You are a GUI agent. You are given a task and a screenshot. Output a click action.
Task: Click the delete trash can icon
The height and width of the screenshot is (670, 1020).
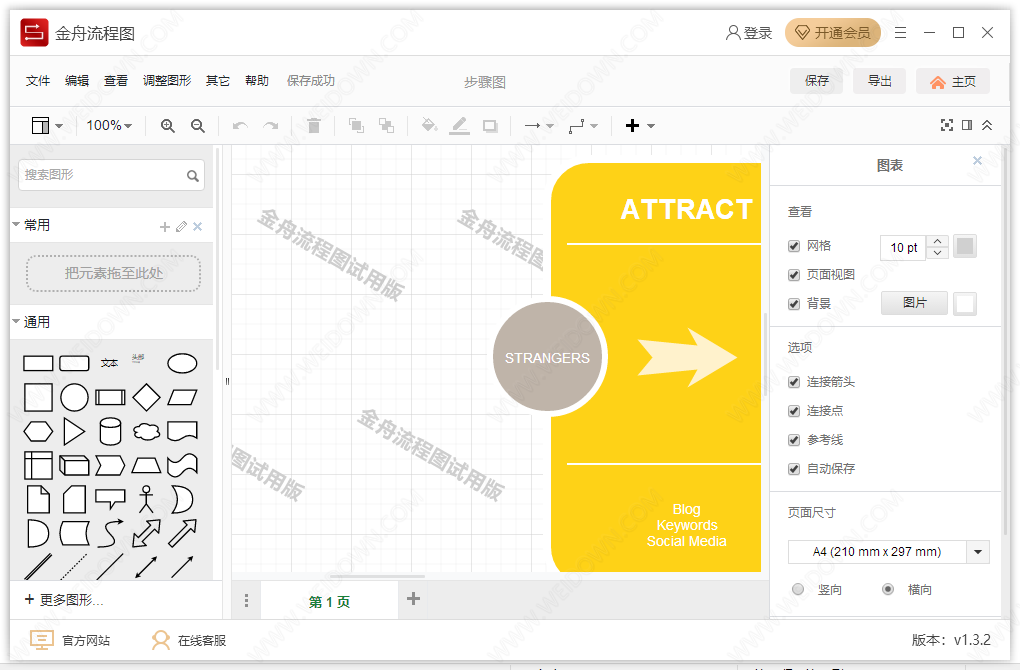[314, 126]
